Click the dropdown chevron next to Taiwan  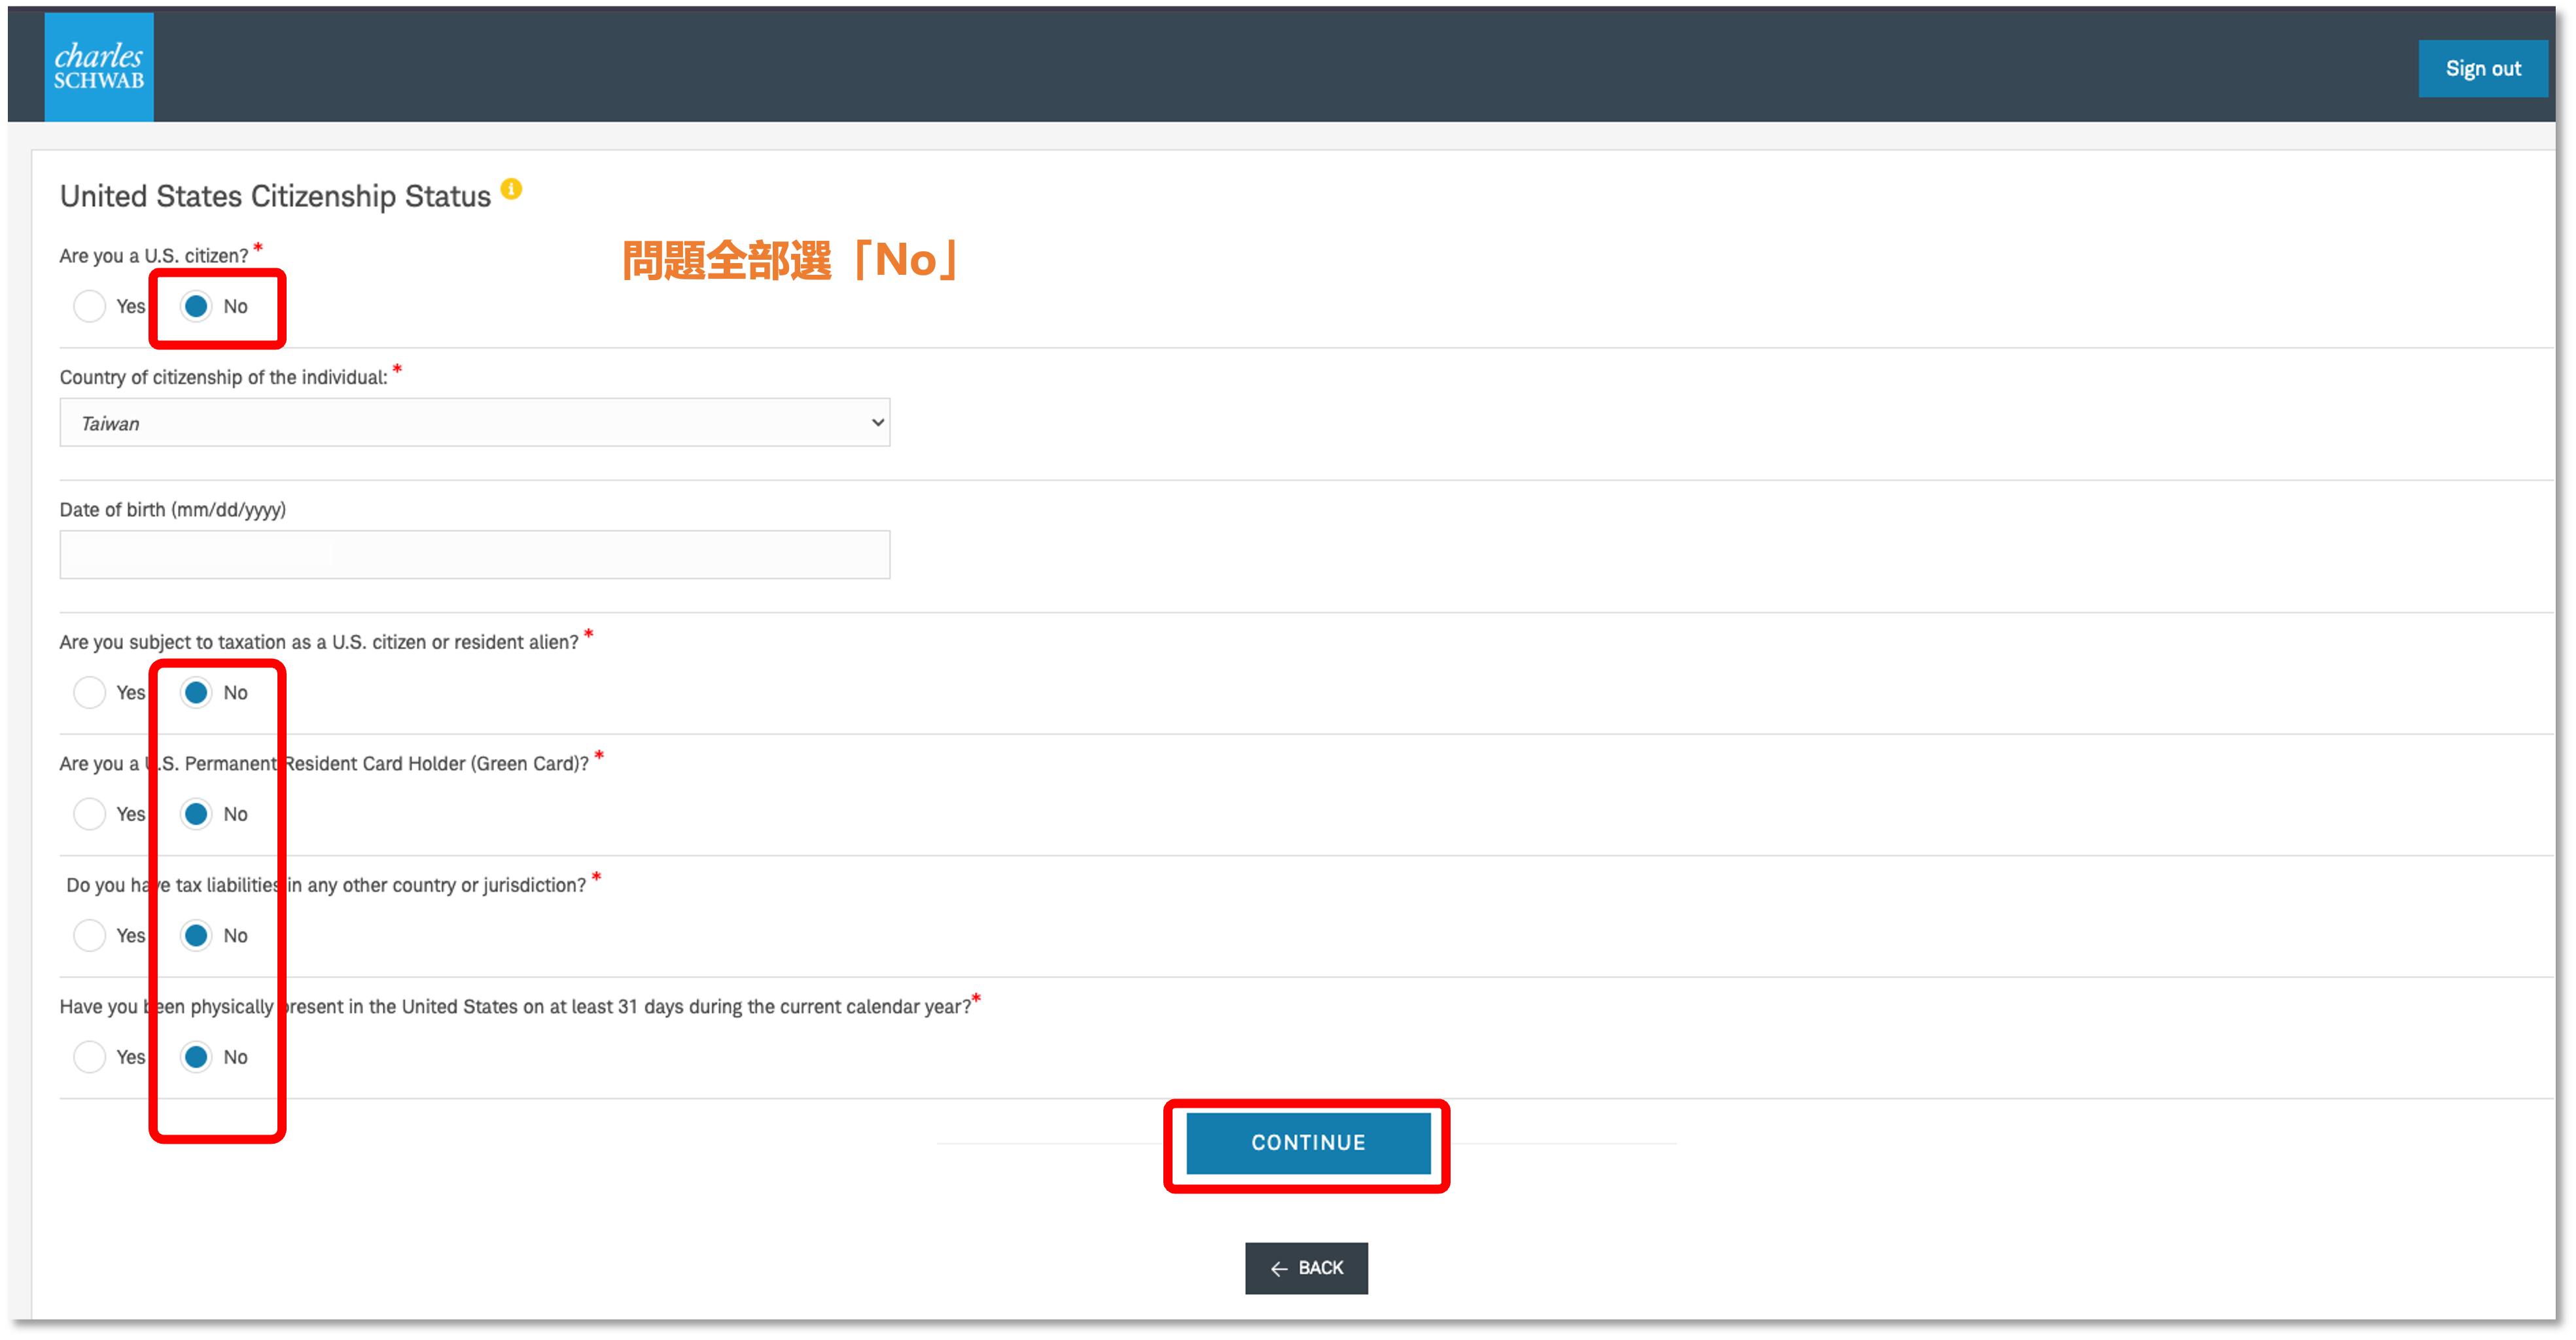tap(877, 423)
